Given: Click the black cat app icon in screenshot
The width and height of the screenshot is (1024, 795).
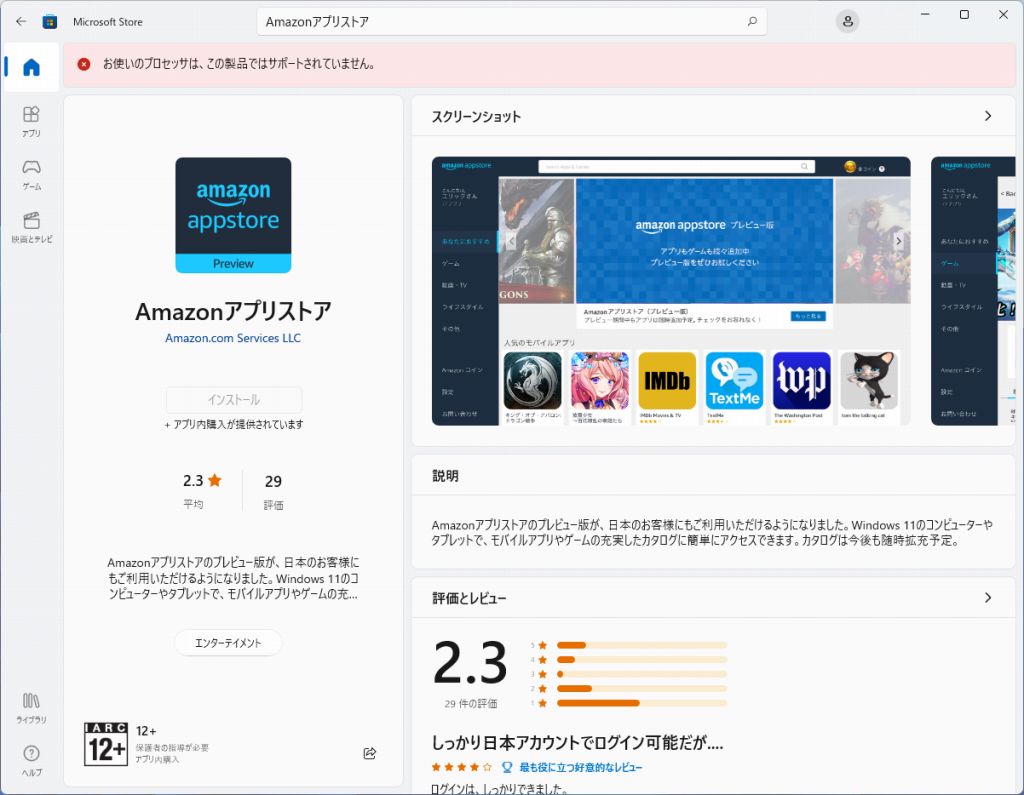Looking at the screenshot, I should pyautogui.click(x=869, y=381).
